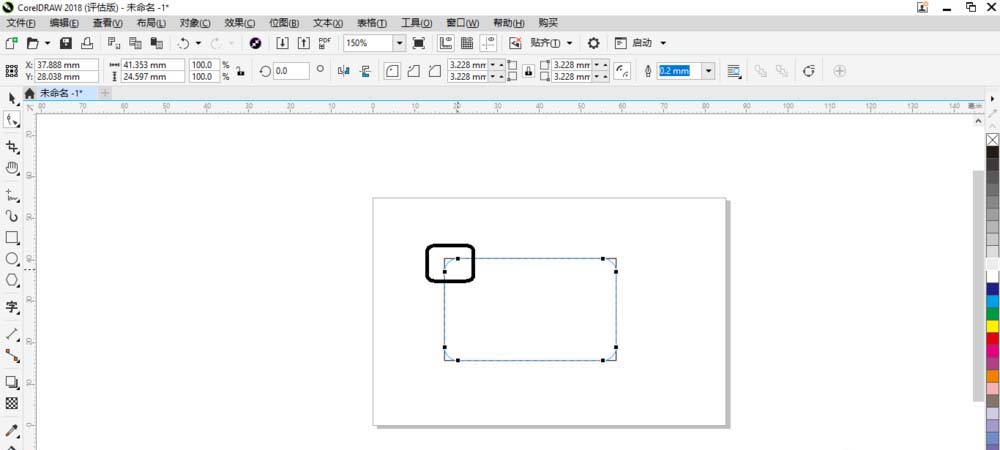Image resolution: width=1000 pixels, height=450 pixels.
Task: Click the Export icon
Action: [304, 43]
